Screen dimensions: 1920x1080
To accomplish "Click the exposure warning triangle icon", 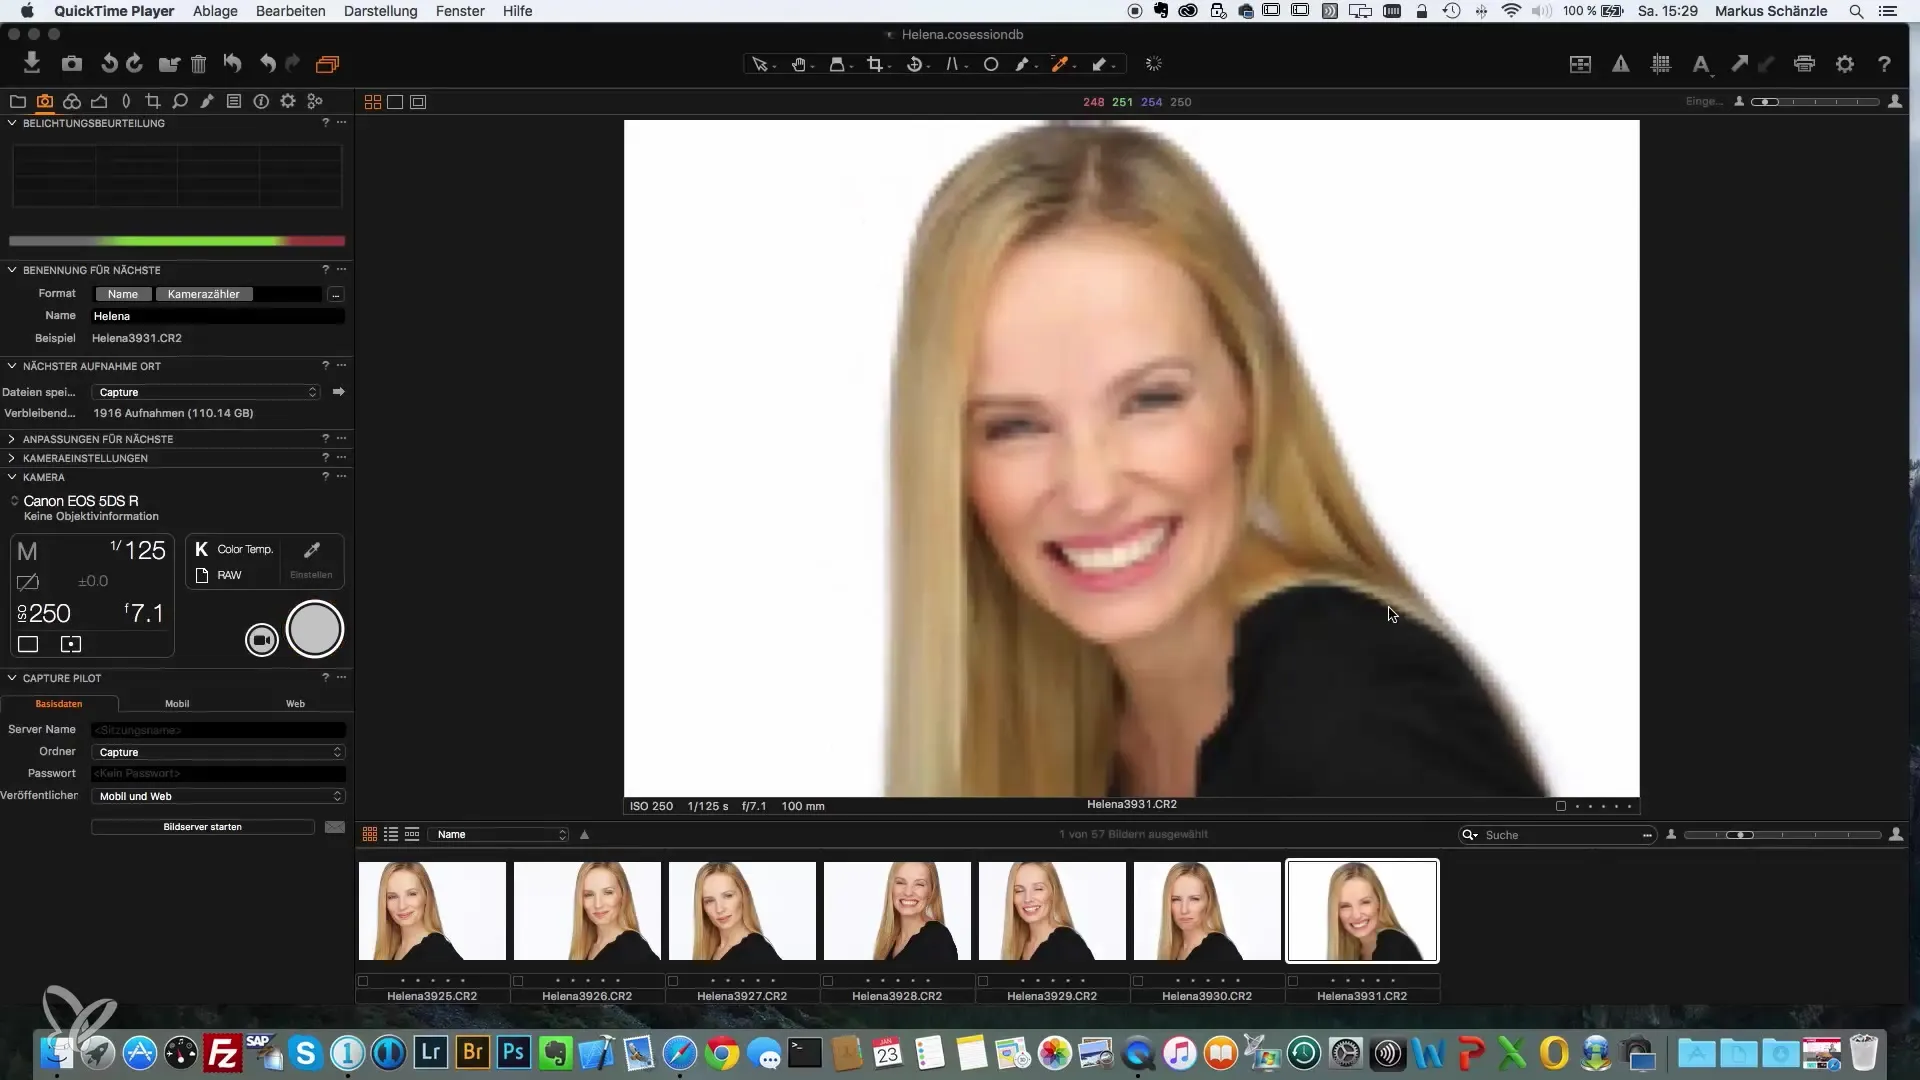I will [x=1621, y=64].
